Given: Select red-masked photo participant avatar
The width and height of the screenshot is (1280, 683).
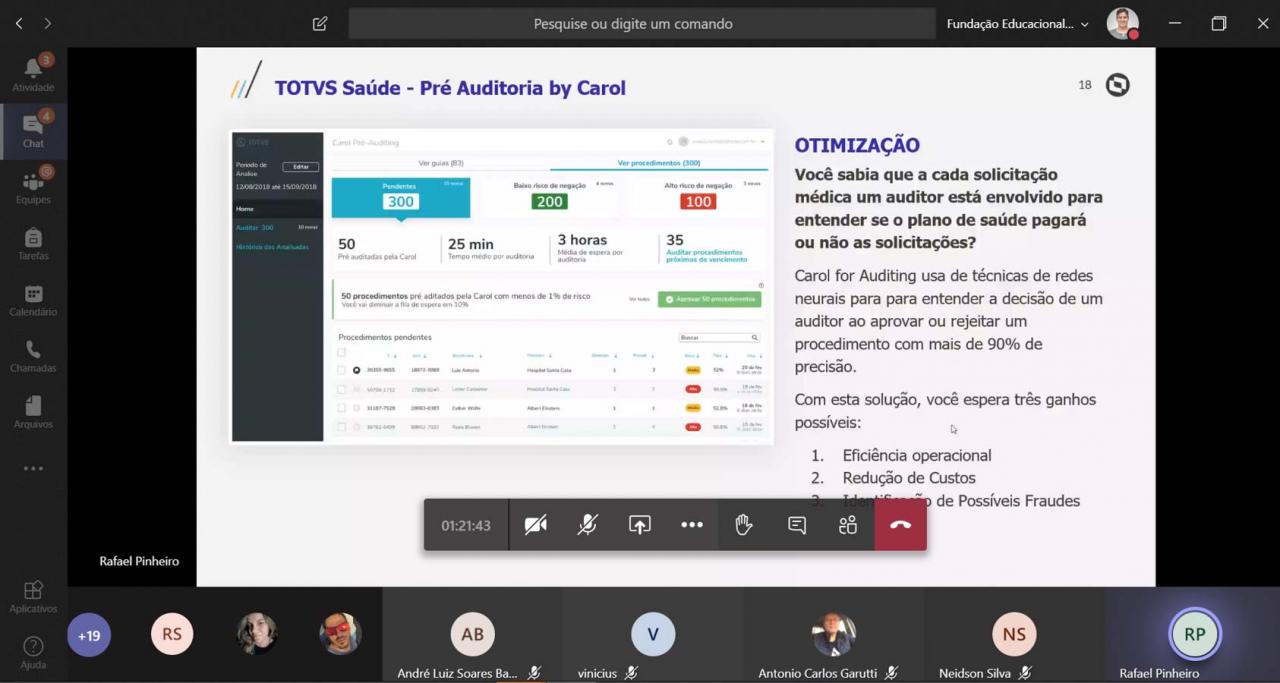Looking at the screenshot, I should (340, 634).
